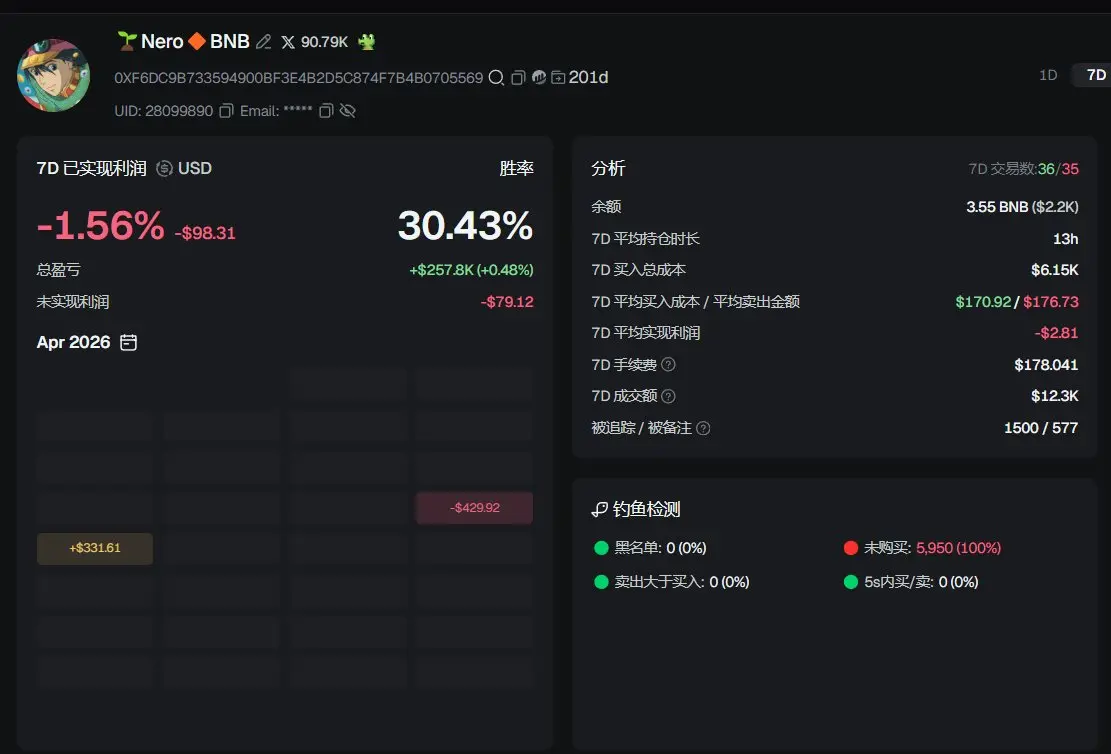Image resolution: width=1111 pixels, height=754 pixels.
Task: Click the -$2.81 average realized profit value
Action: (1056, 333)
